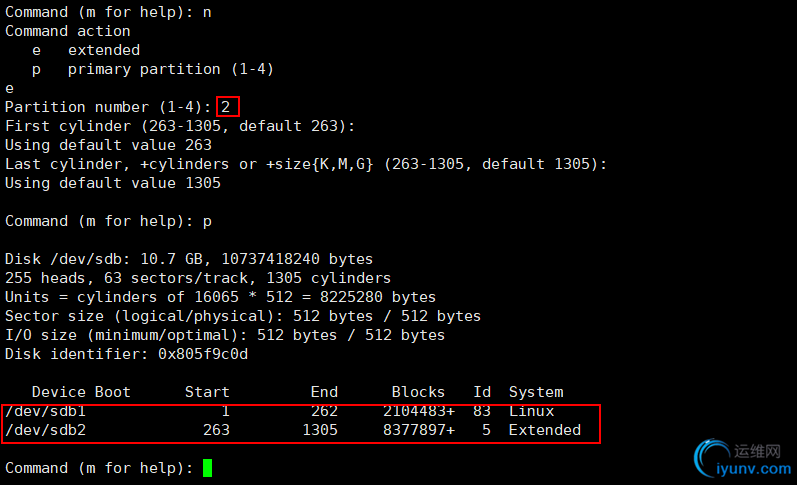
Task: Click the sdb2 end cylinder "1305" cell
Action: pyautogui.click(x=320, y=430)
